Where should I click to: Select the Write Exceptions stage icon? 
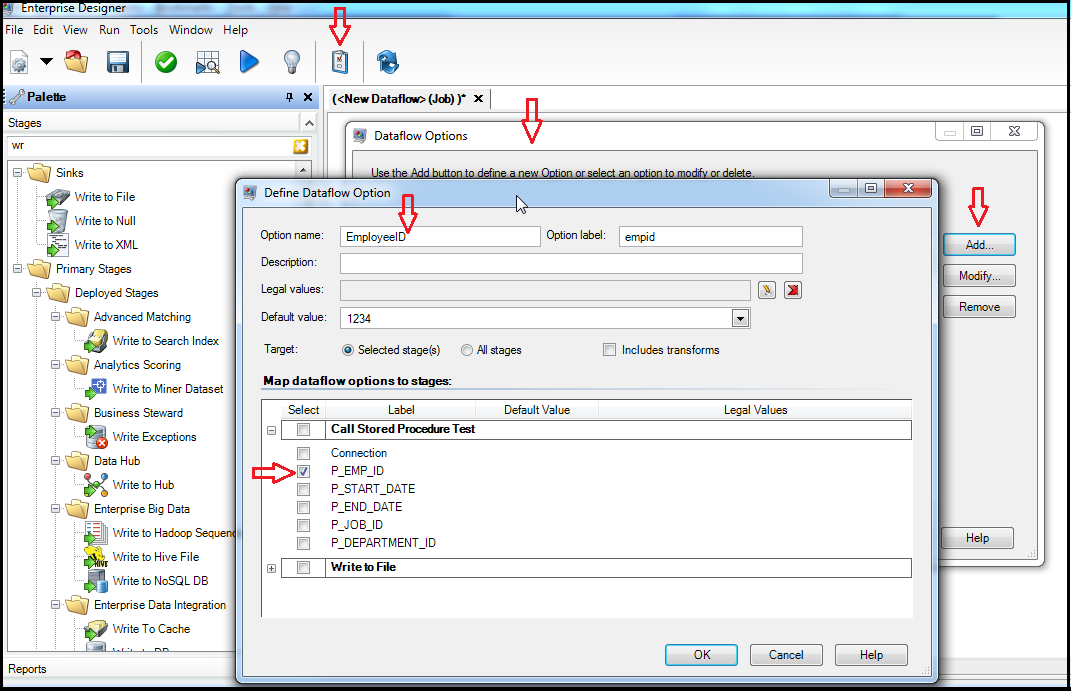point(96,436)
